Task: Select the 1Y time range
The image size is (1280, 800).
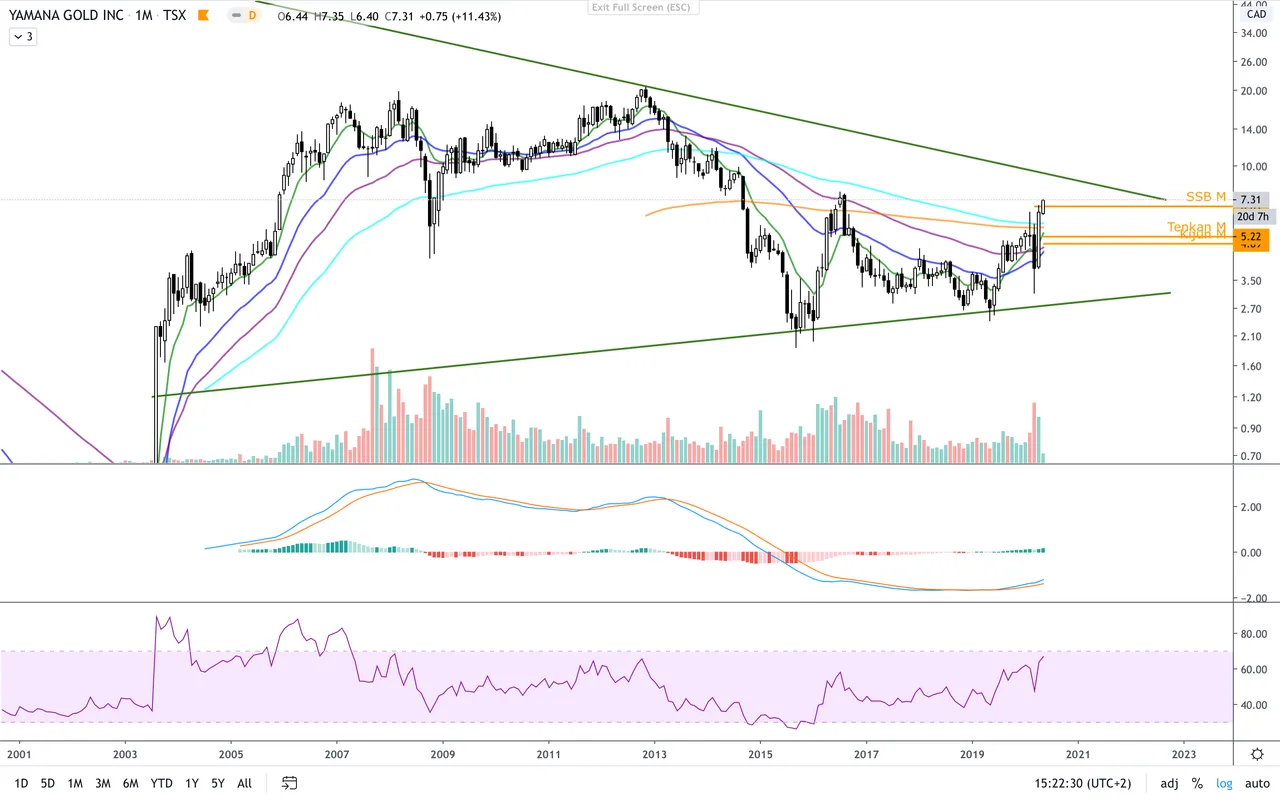Action: 191,783
